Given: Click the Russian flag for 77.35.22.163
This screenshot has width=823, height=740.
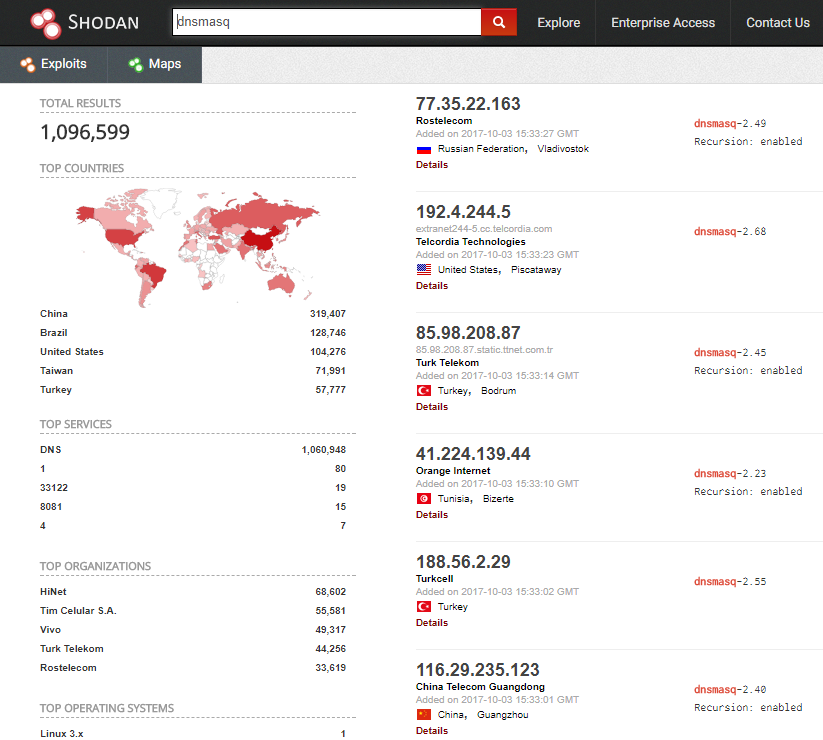Looking at the screenshot, I should click(x=424, y=150).
